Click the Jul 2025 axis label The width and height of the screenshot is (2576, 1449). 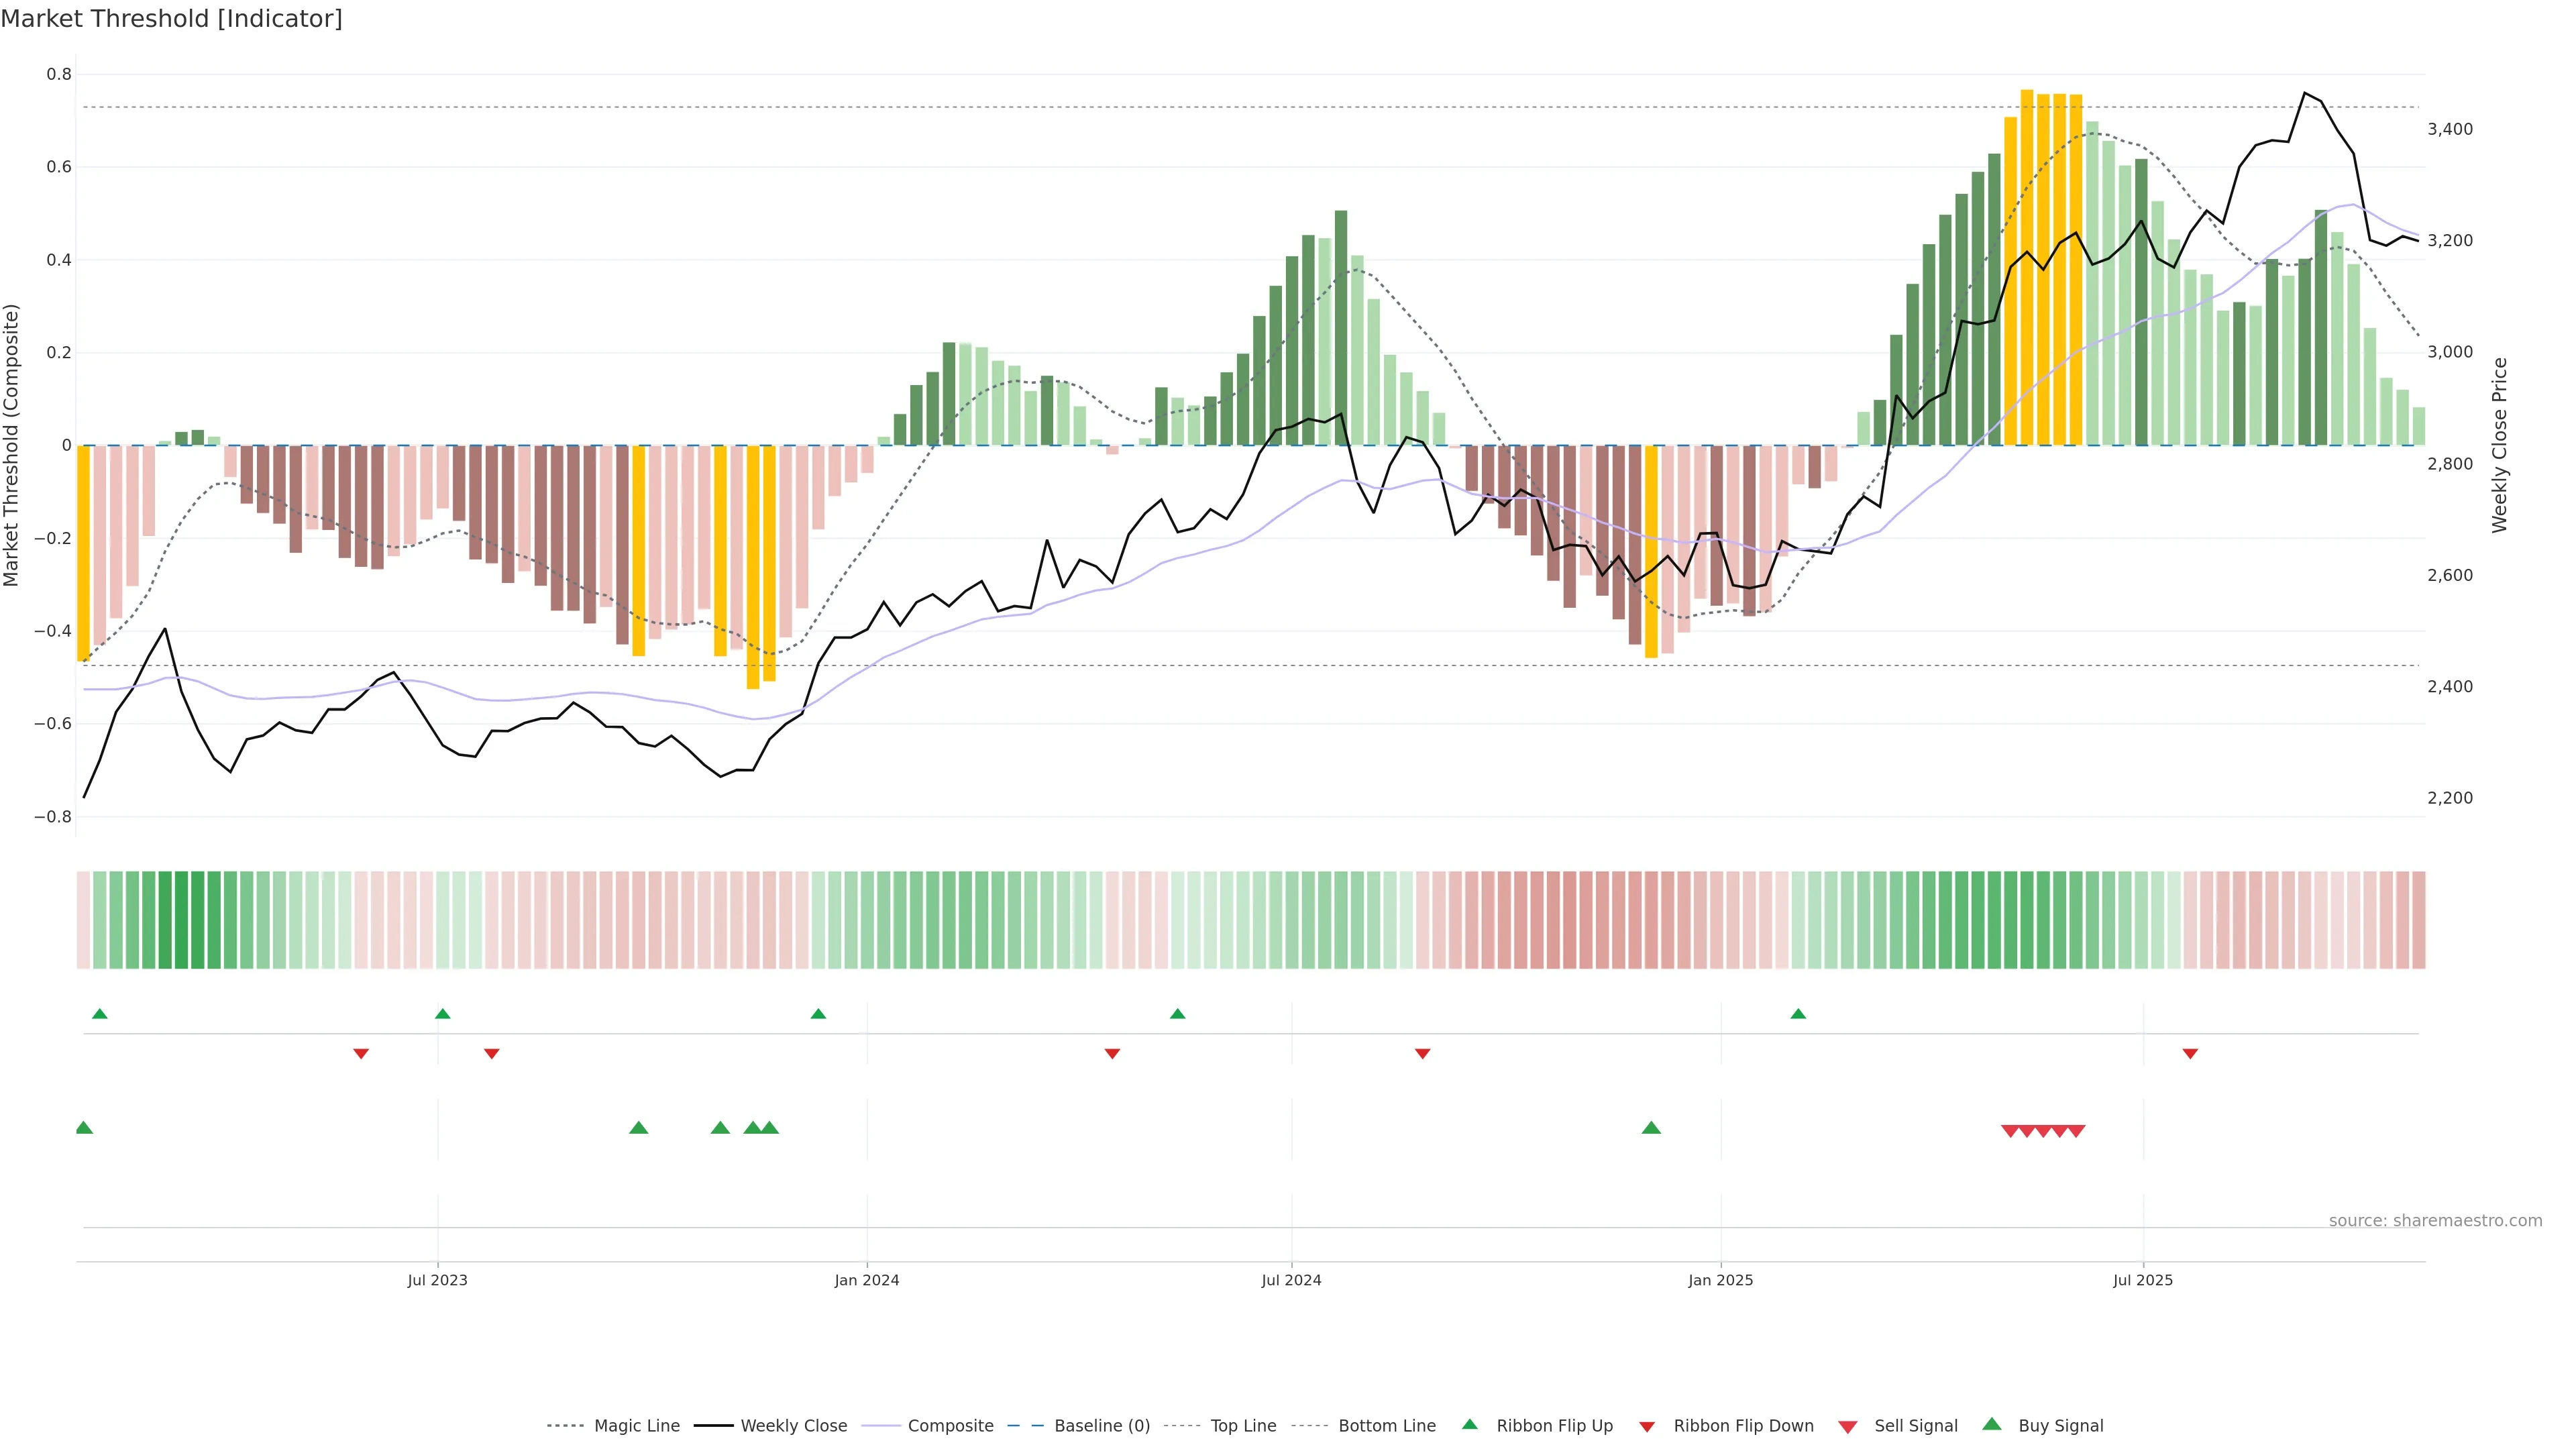pos(2143,1280)
